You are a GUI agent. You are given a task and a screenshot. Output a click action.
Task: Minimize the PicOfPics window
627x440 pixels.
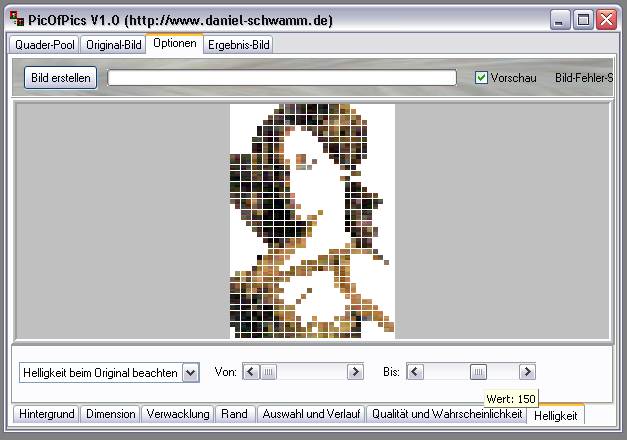point(560,20)
